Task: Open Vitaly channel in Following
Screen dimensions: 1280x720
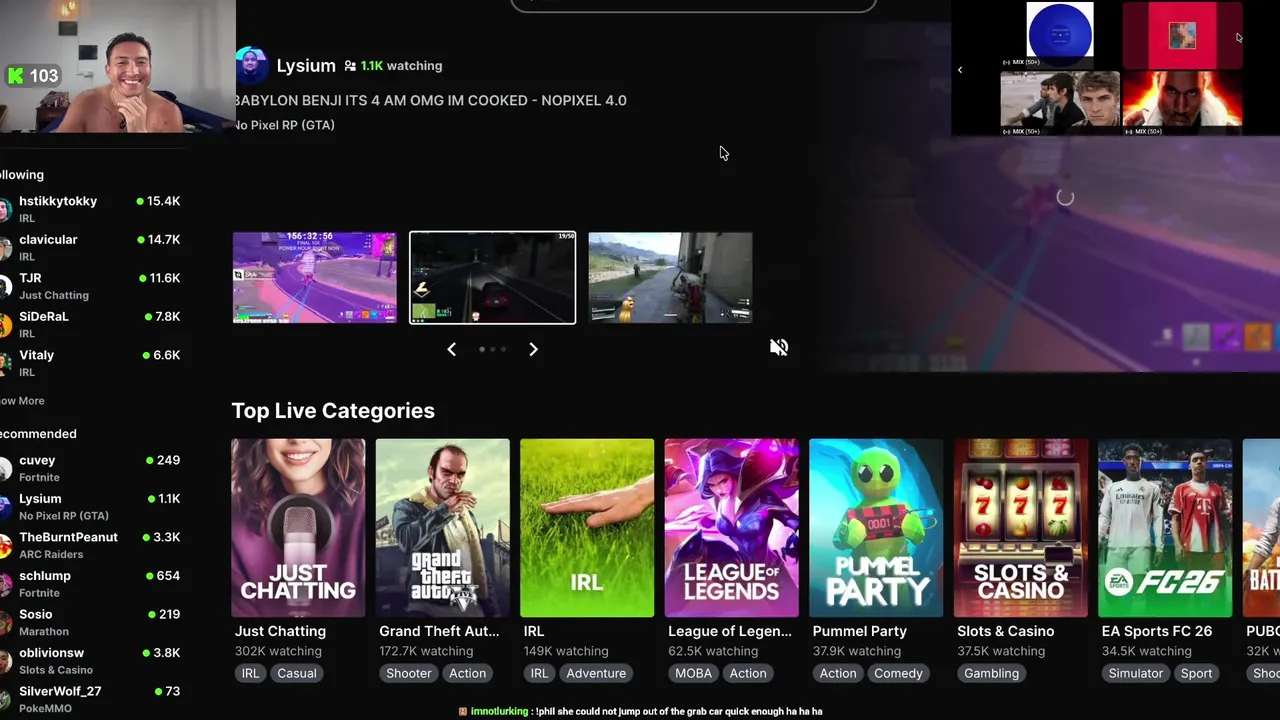Action: click(36, 355)
